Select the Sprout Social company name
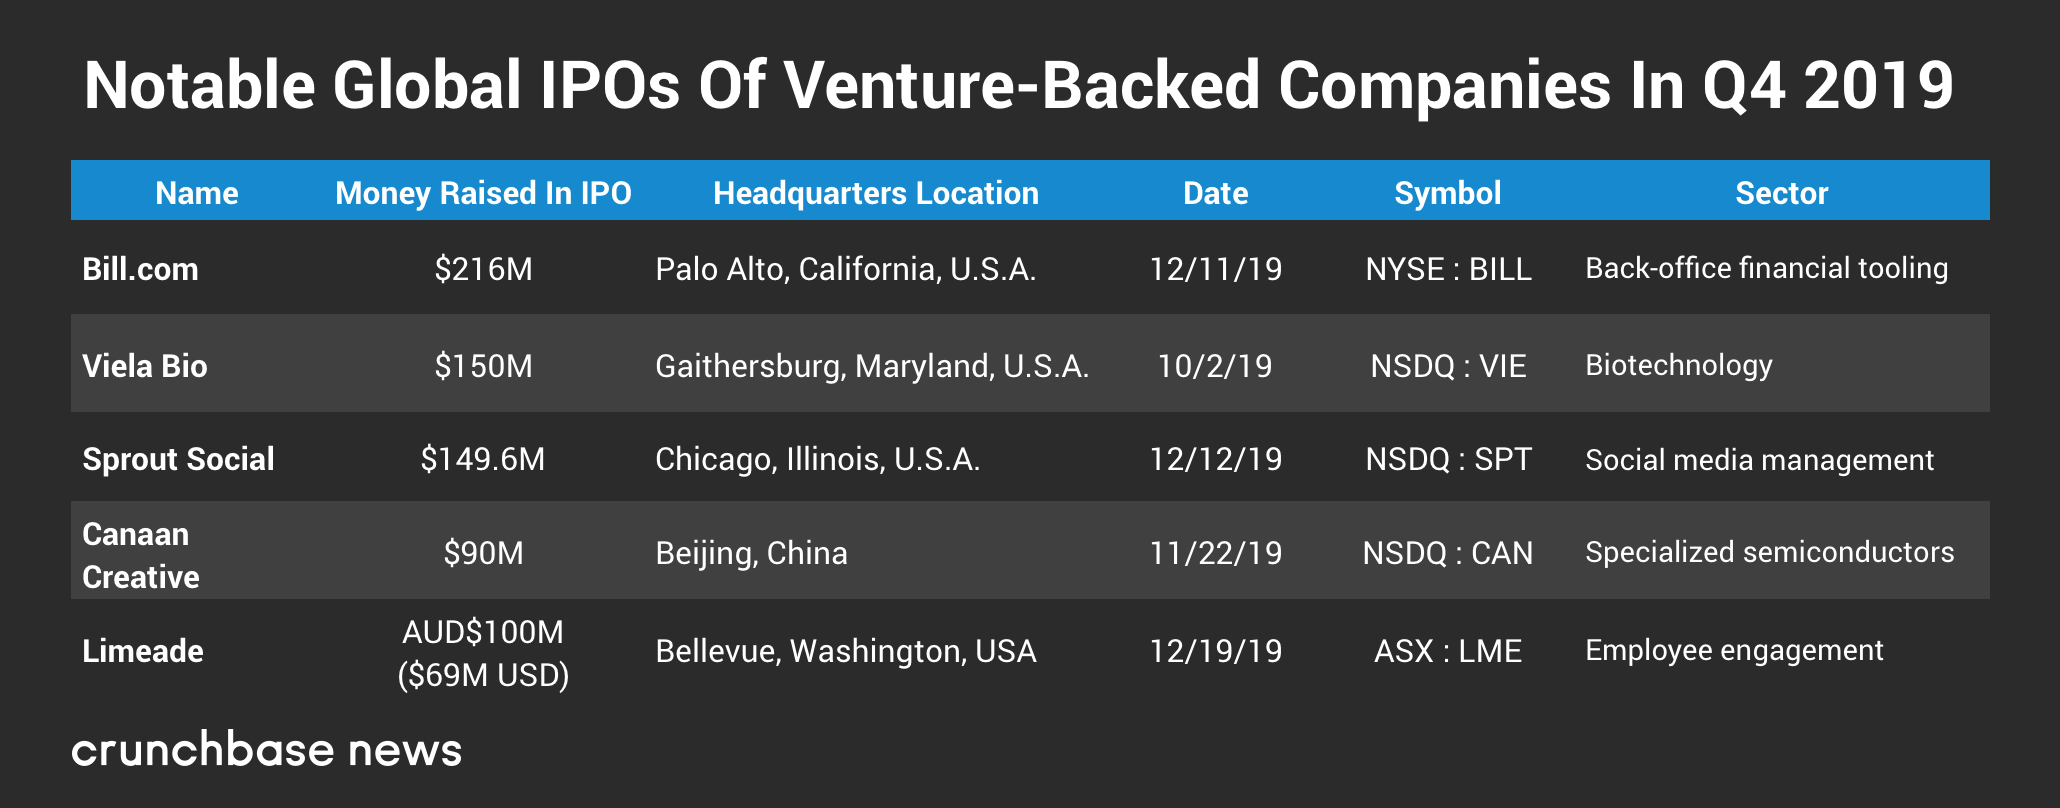2060x808 pixels. pos(178,459)
